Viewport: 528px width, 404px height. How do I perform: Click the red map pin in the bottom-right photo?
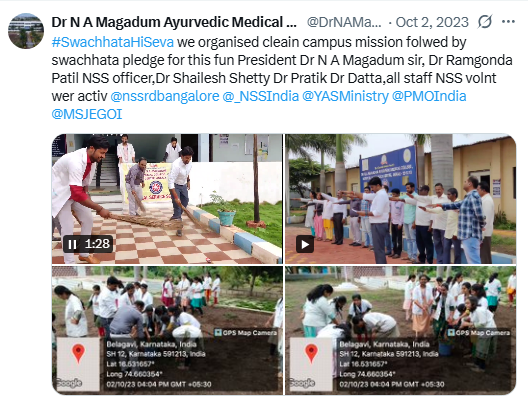(x=311, y=354)
